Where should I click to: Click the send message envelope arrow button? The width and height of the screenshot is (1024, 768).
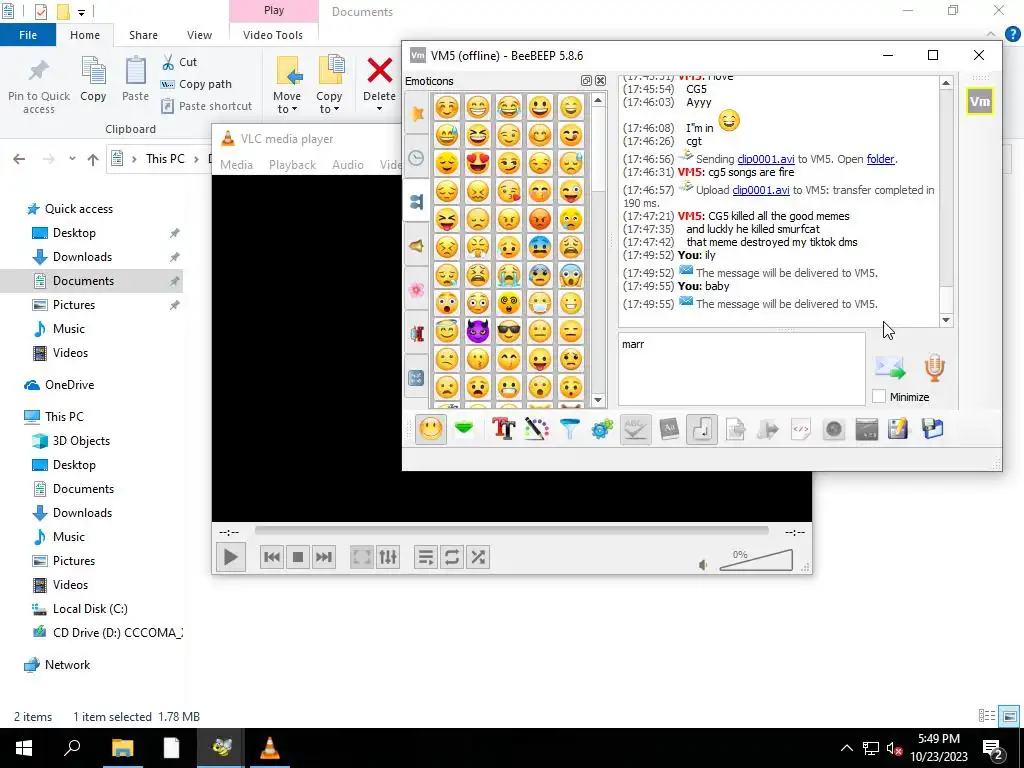[889, 368]
